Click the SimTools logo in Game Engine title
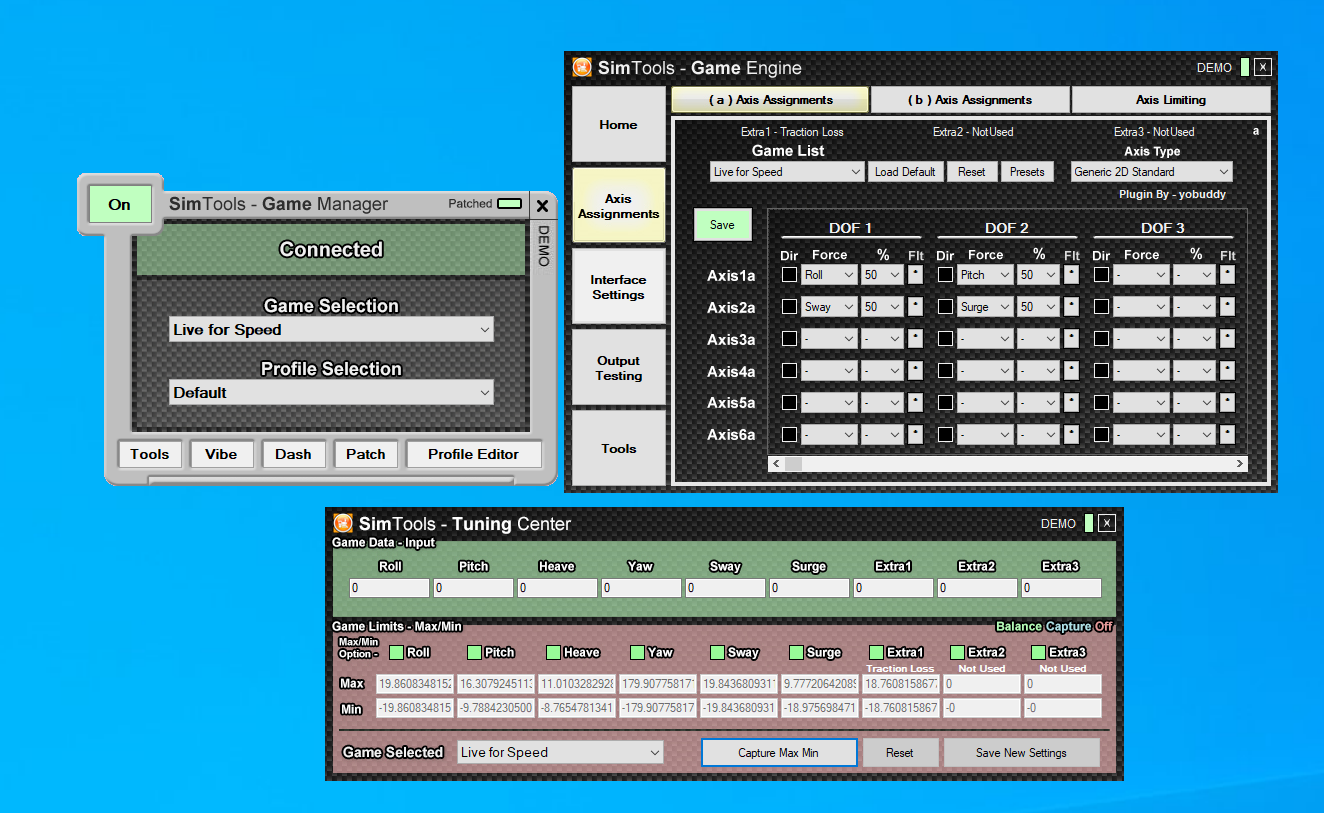 point(582,68)
